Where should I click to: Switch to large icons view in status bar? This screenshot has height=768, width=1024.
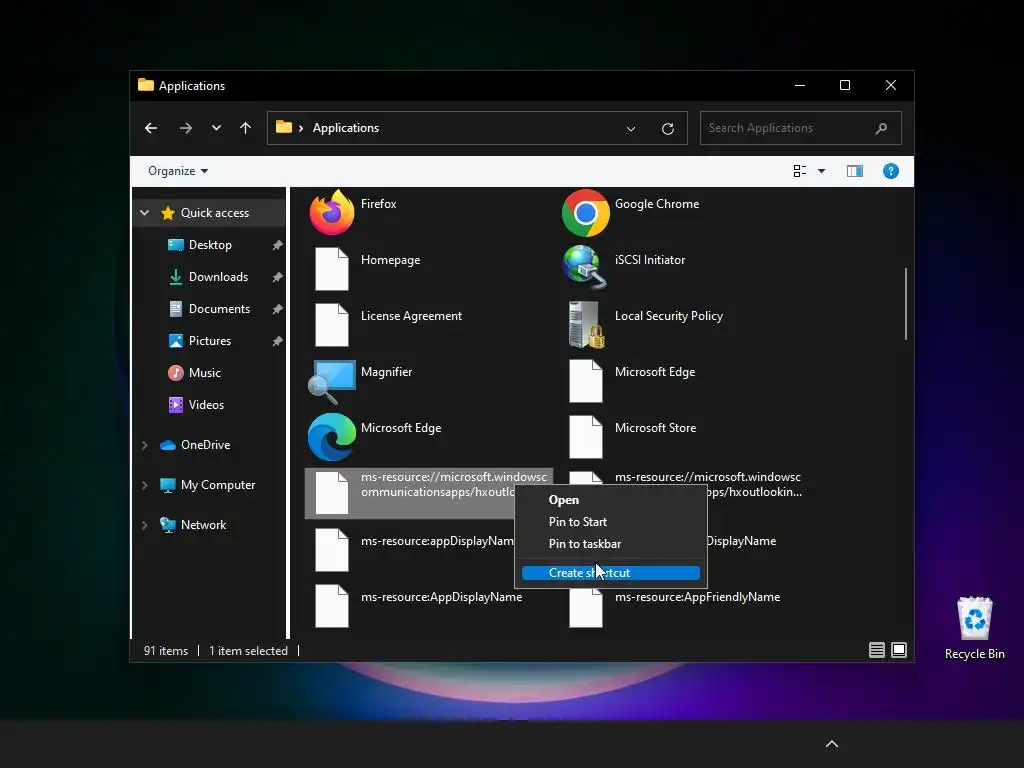point(899,650)
